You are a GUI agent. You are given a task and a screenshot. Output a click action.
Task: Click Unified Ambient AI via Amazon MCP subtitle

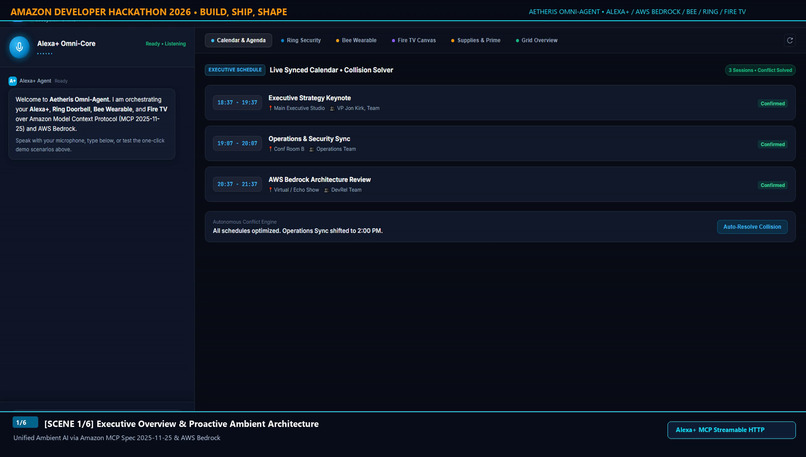pos(117,438)
